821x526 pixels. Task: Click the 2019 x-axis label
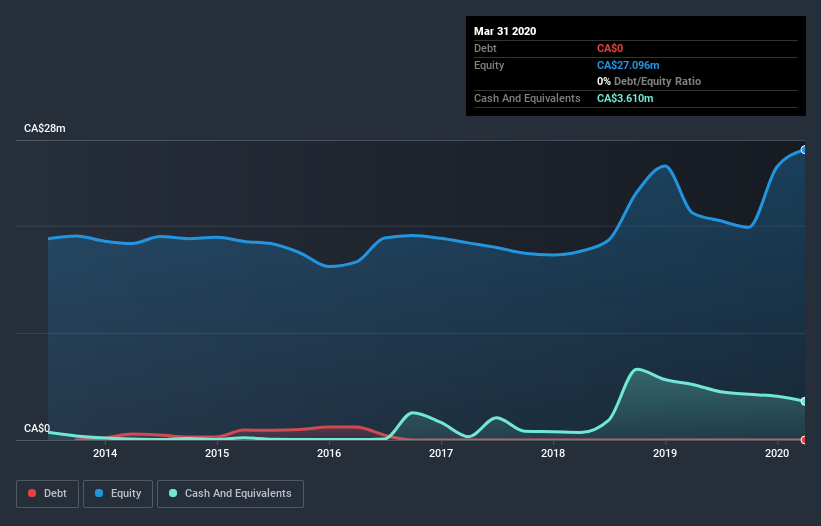pyautogui.click(x=665, y=453)
